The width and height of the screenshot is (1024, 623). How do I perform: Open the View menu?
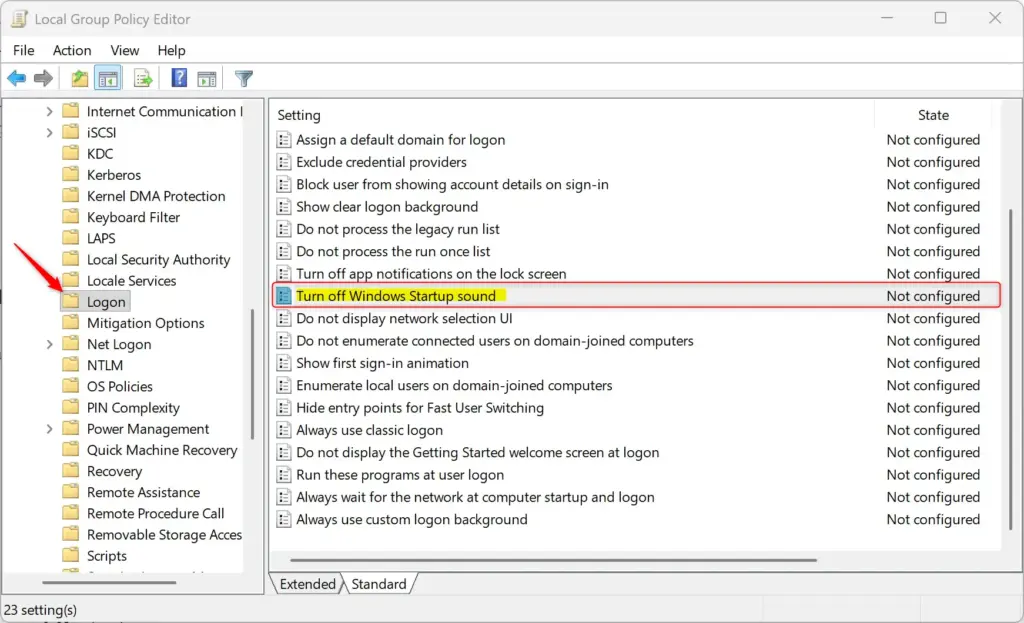(x=124, y=50)
